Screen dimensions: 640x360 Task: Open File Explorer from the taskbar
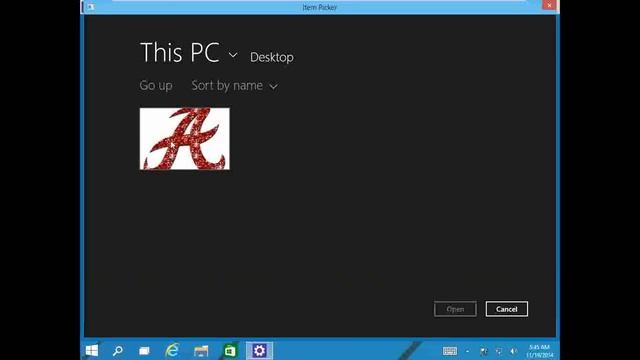pyautogui.click(x=201, y=351)
